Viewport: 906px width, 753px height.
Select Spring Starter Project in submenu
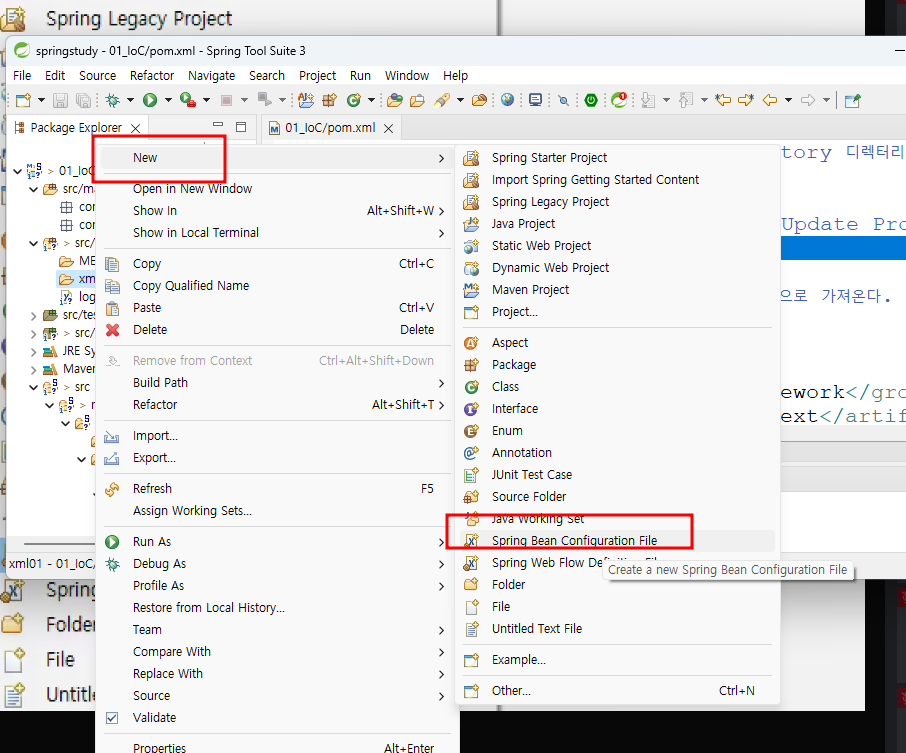(x=615, y=158)
